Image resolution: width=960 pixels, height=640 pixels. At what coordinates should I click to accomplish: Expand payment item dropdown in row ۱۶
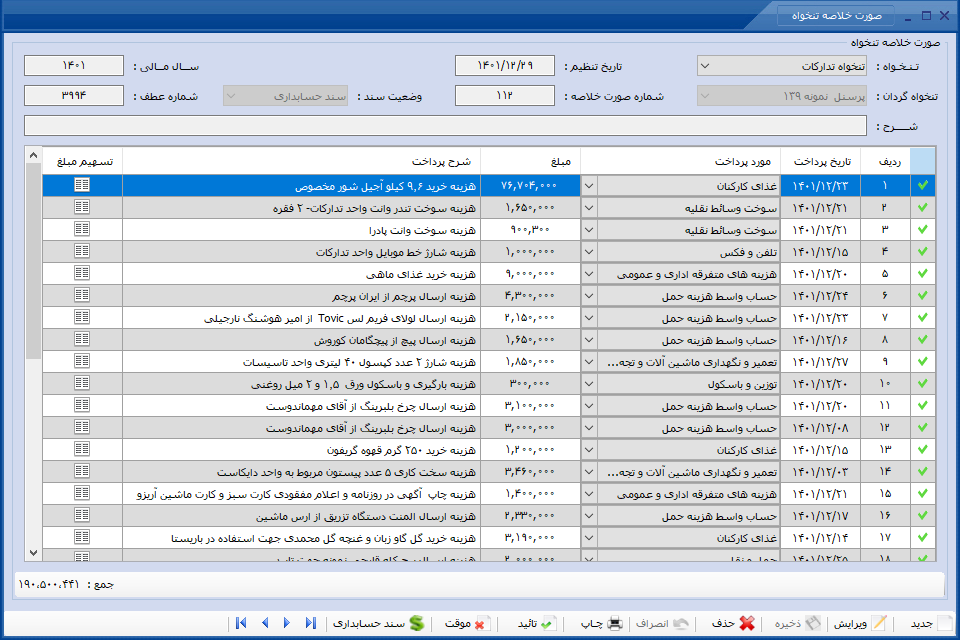[589, 516]
